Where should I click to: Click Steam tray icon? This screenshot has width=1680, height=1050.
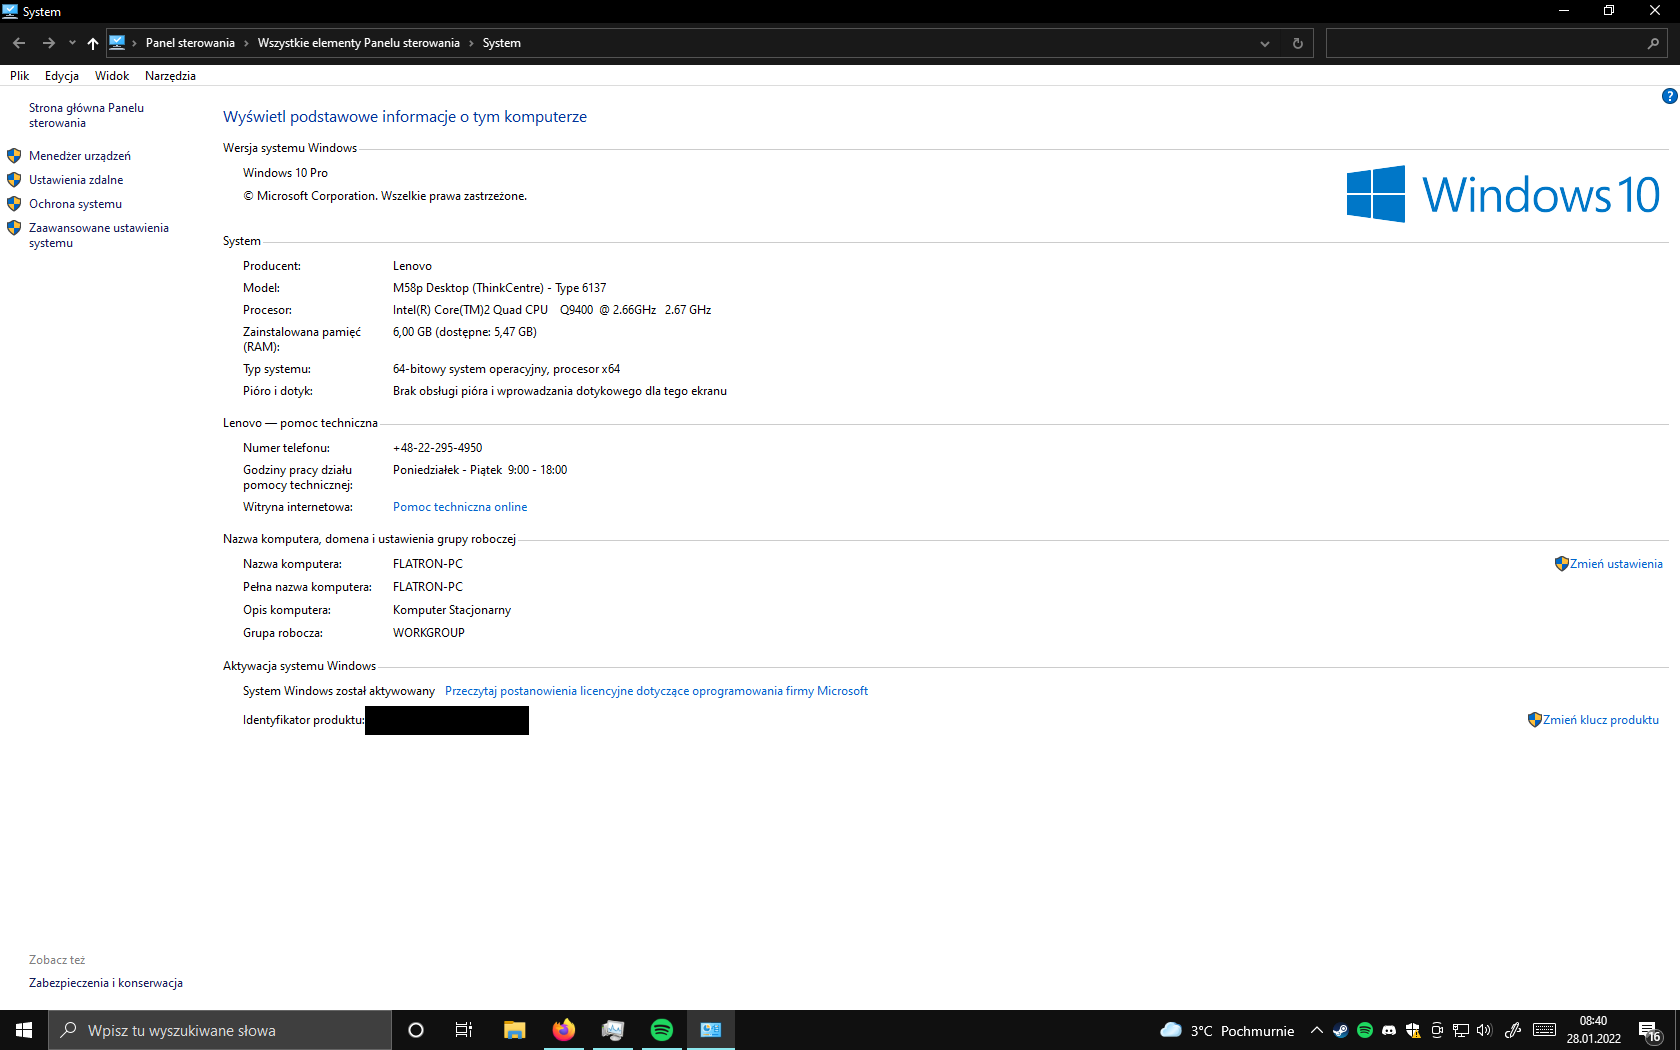[1341, 1030]
